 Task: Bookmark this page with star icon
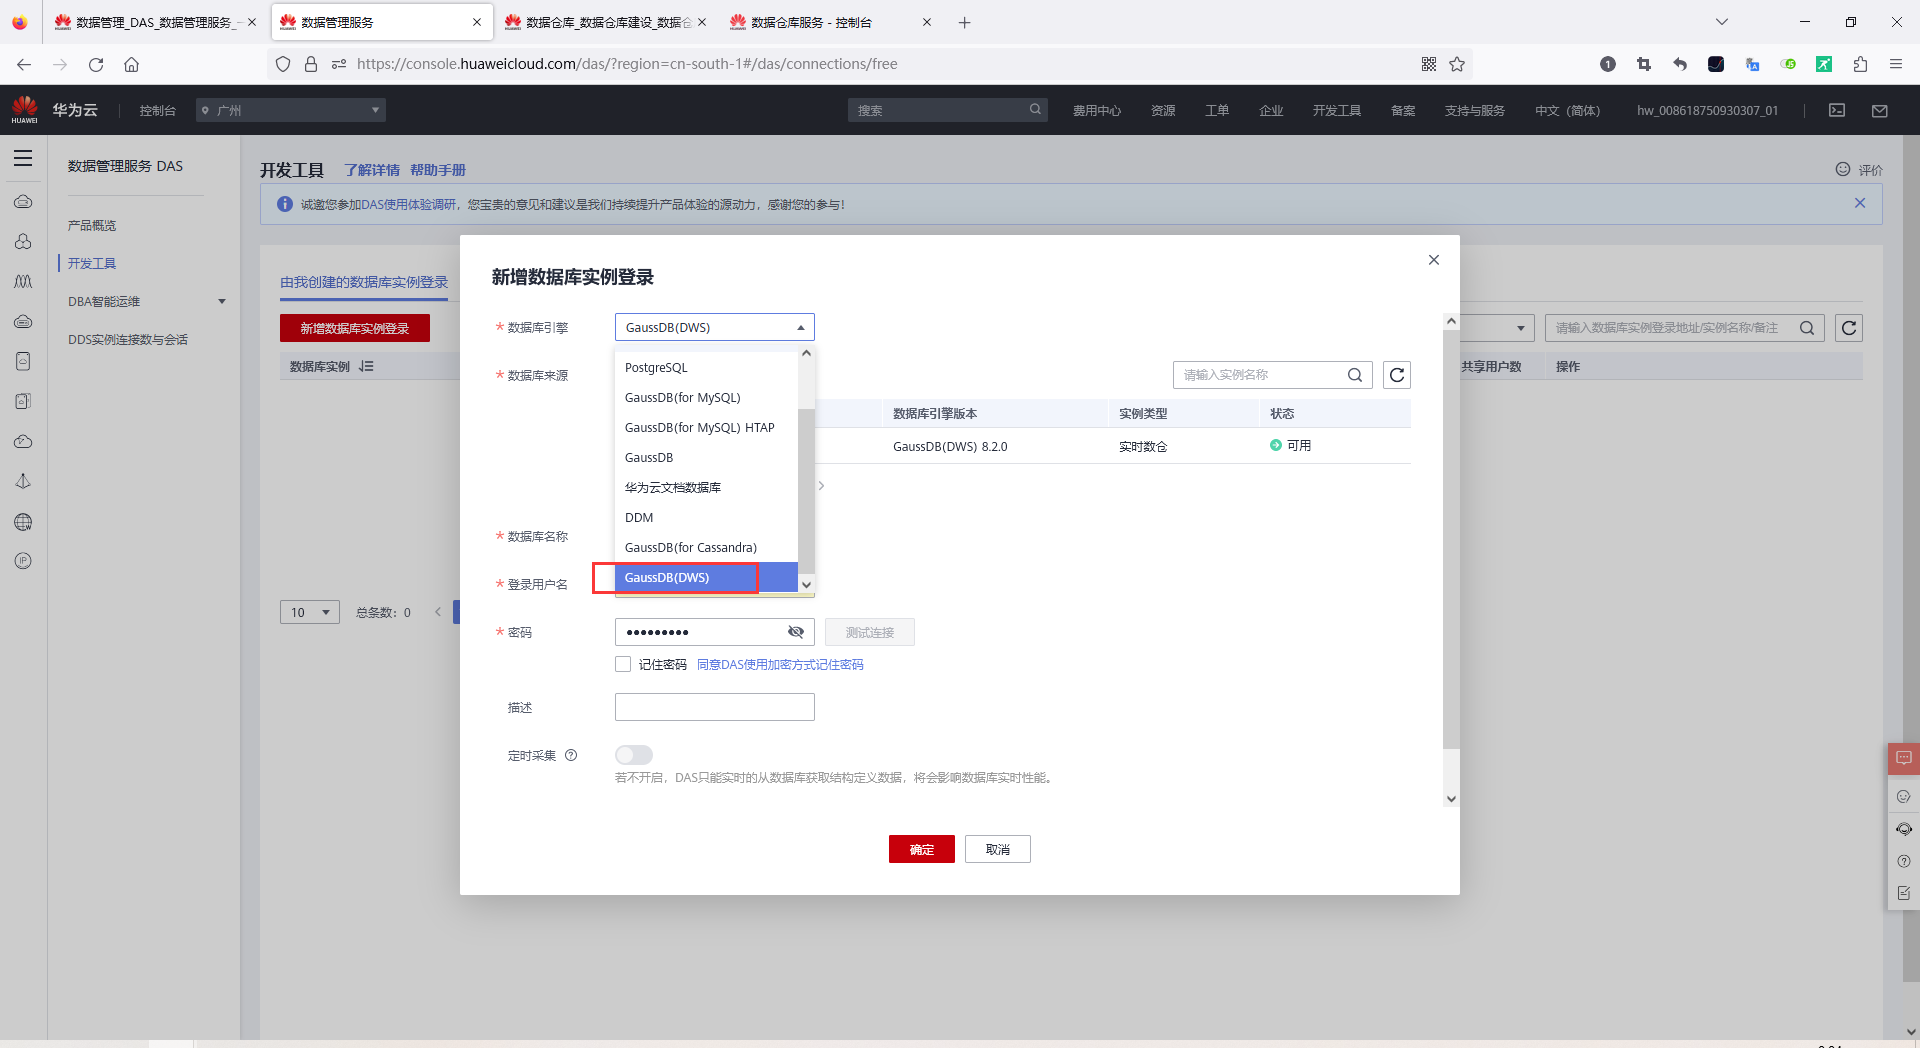pyautogui.click(x=1457, y=64)
